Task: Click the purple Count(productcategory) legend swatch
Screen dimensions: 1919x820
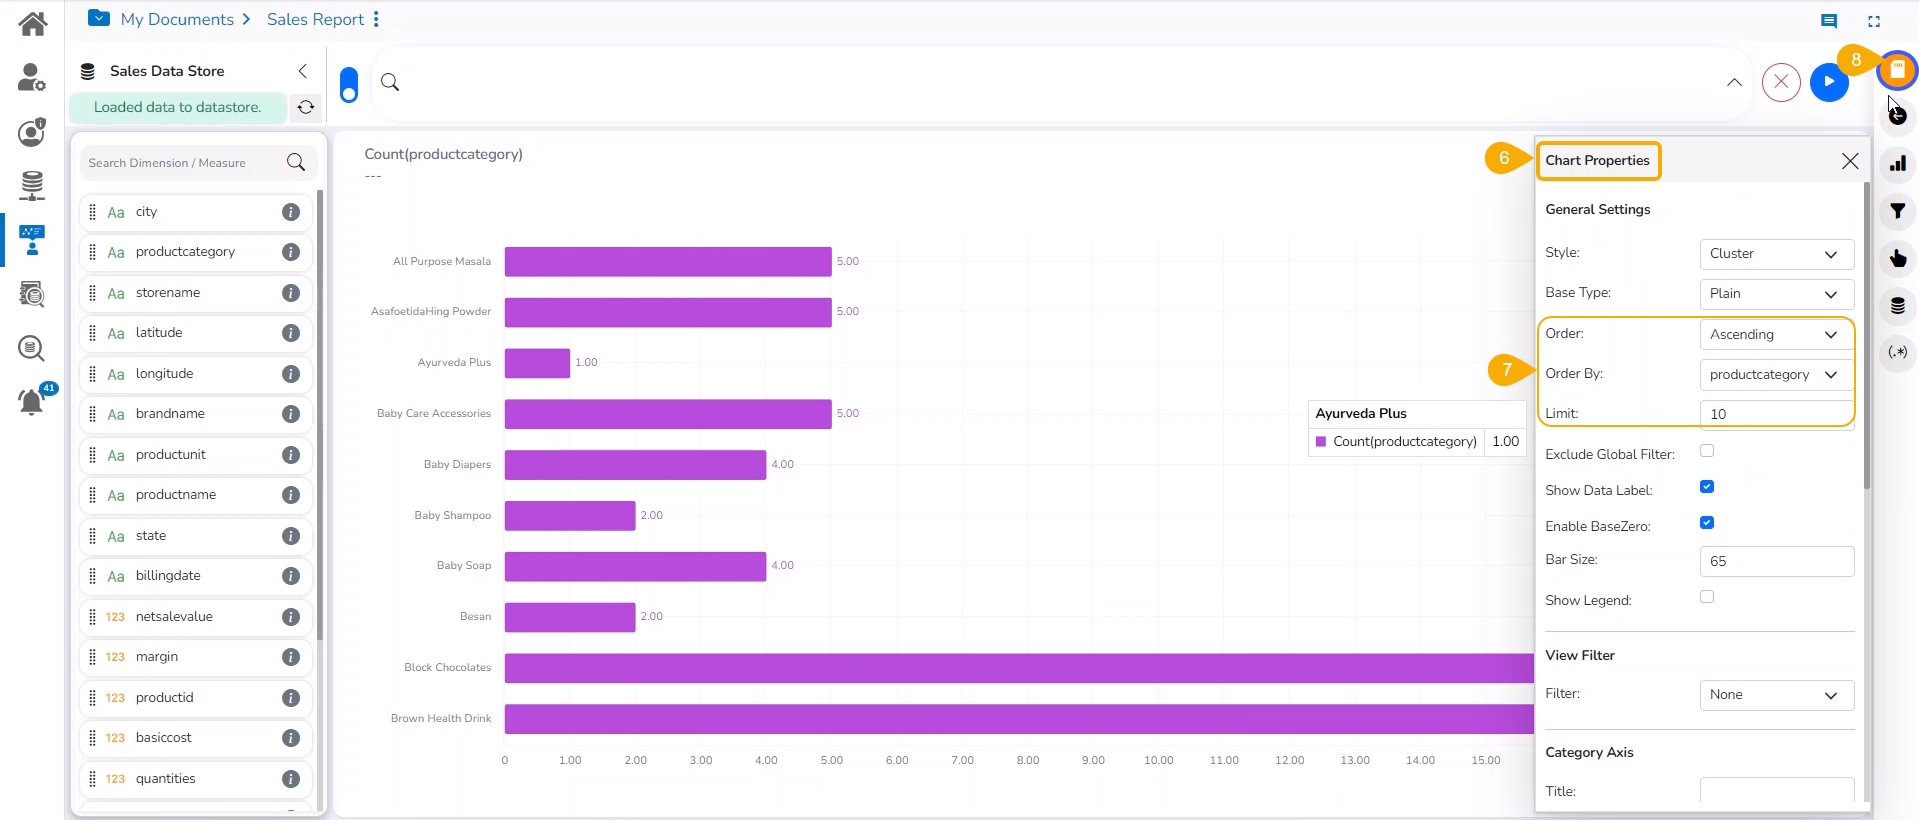Action: click(1321, 441)
